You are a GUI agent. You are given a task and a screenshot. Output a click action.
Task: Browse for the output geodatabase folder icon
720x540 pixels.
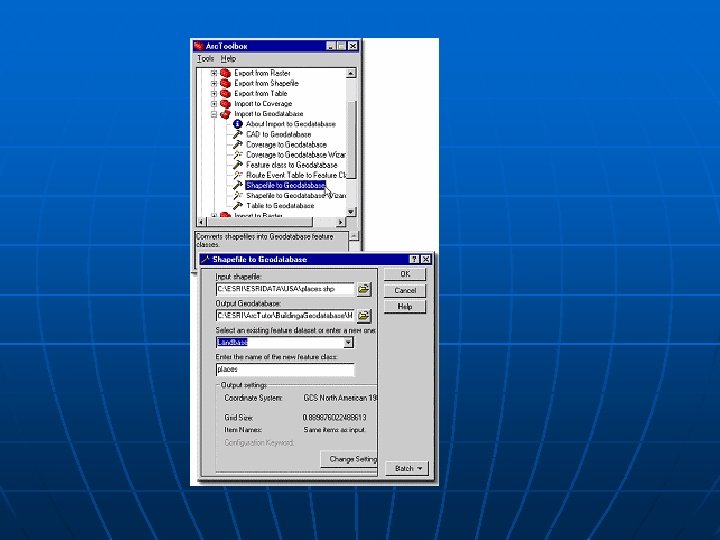coord(364,315)
